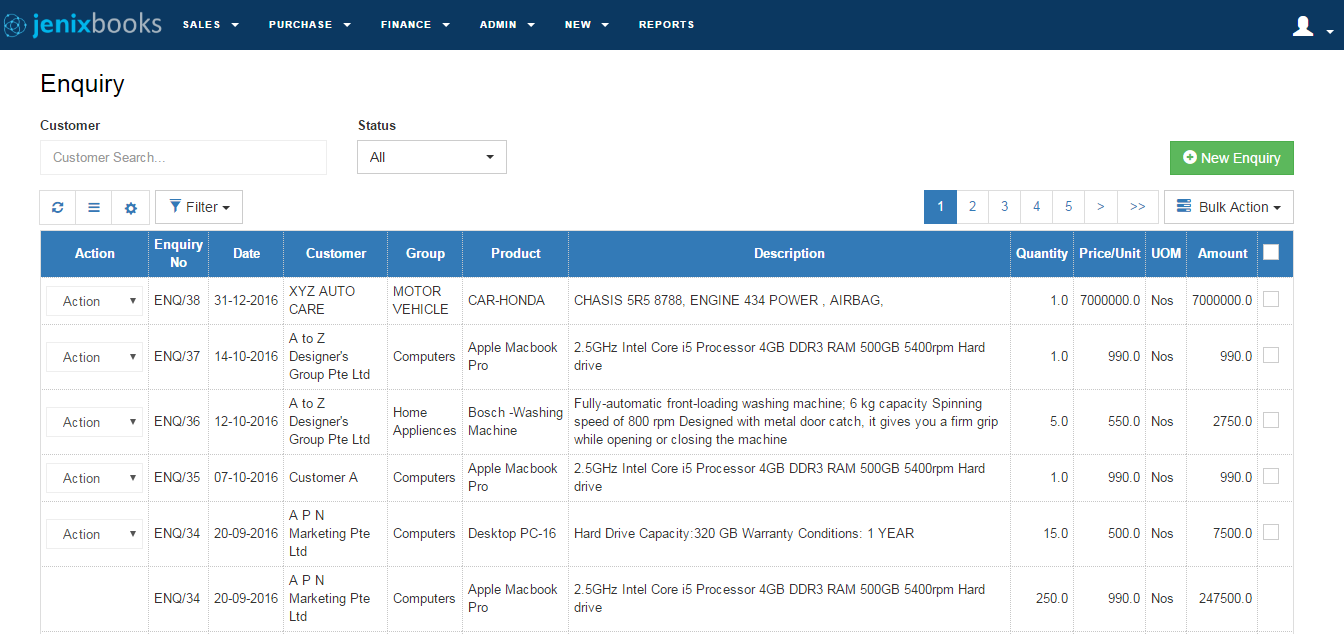The image size is (1344, 634).
Task: Open Action dropdown for ENQ/38
Action: 94,301
